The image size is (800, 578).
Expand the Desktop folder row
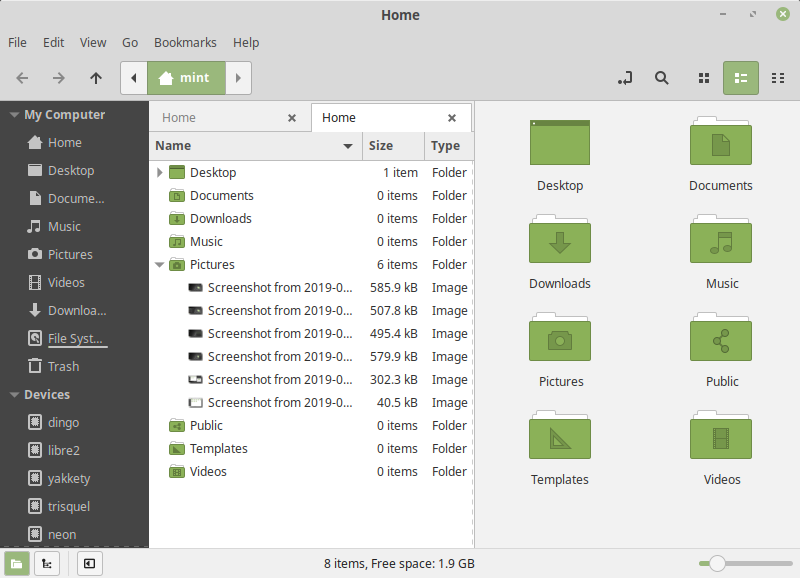pos(159,172)
